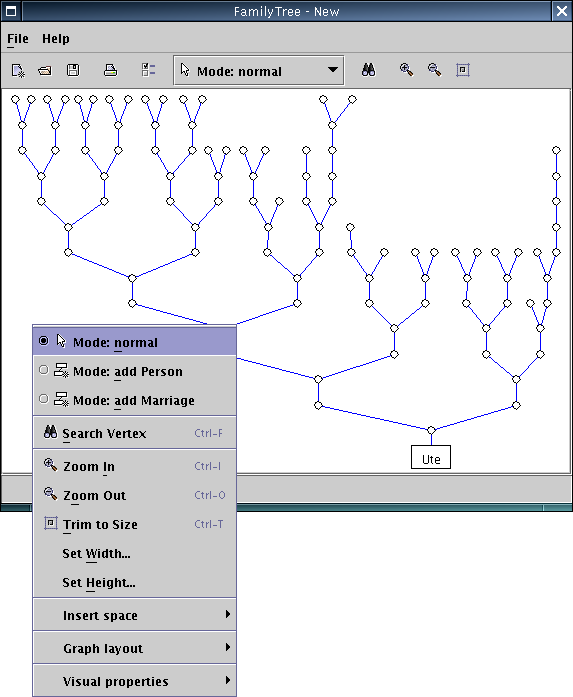Click the properties list toolbar icon

pos(148,70)
